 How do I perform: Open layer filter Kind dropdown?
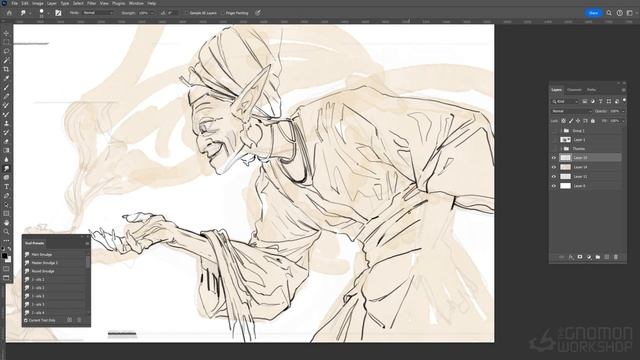[x=565, y=101]
